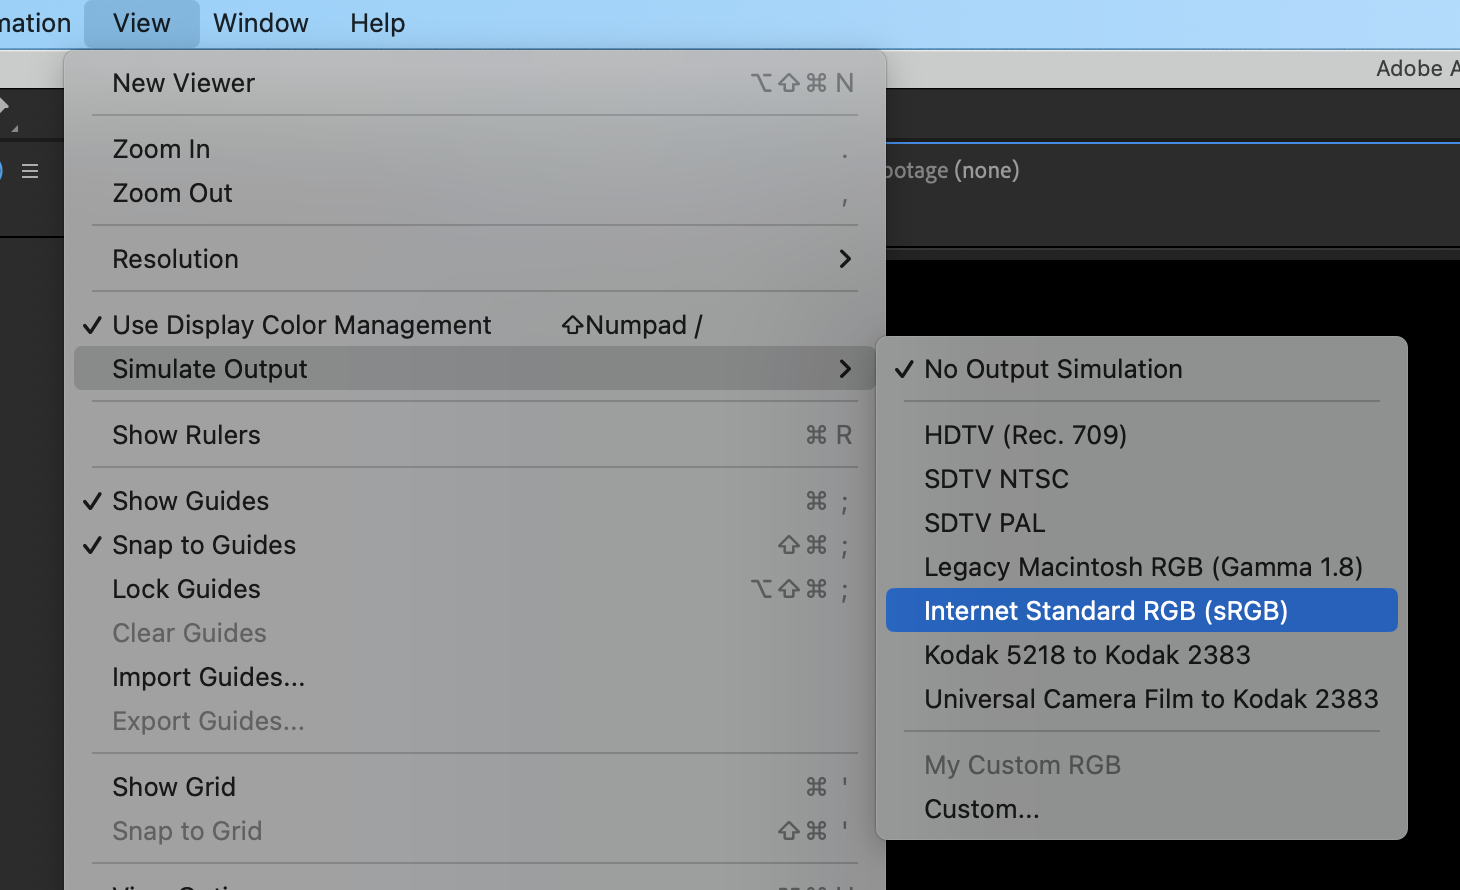
Task: Select SDTV PAL output simulation
Action: (x=984, y=522)
